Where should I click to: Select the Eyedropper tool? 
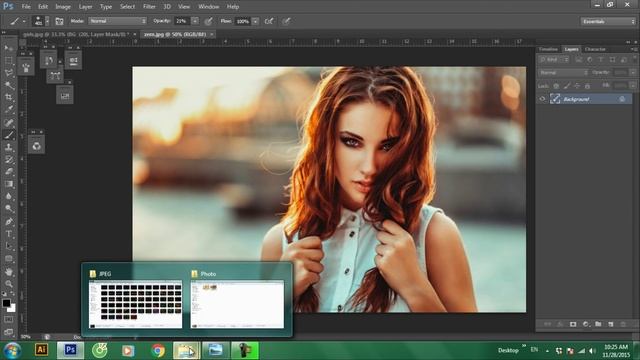coord(9,109)
